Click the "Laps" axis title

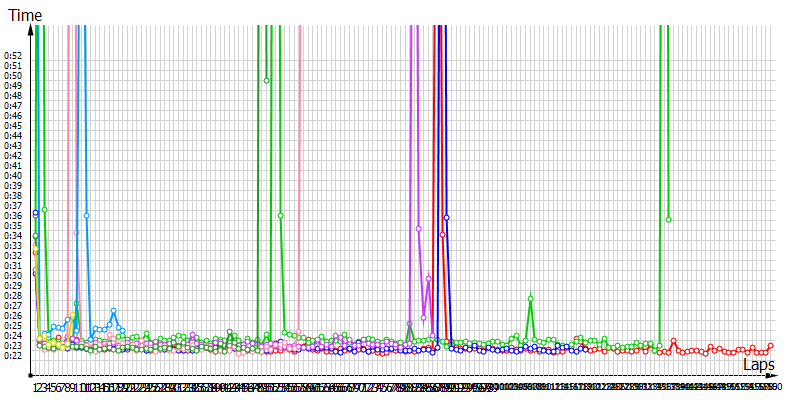[758, 365]
